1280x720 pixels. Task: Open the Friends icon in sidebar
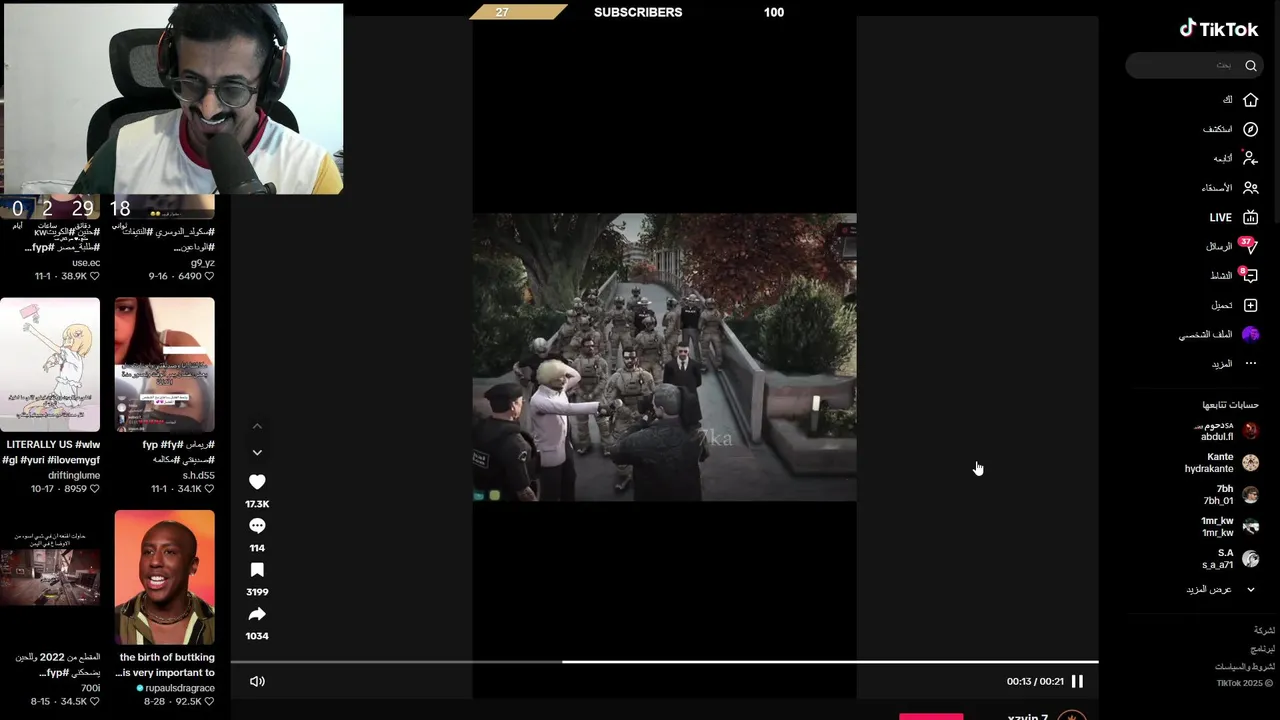click(x=1250, y=187)
